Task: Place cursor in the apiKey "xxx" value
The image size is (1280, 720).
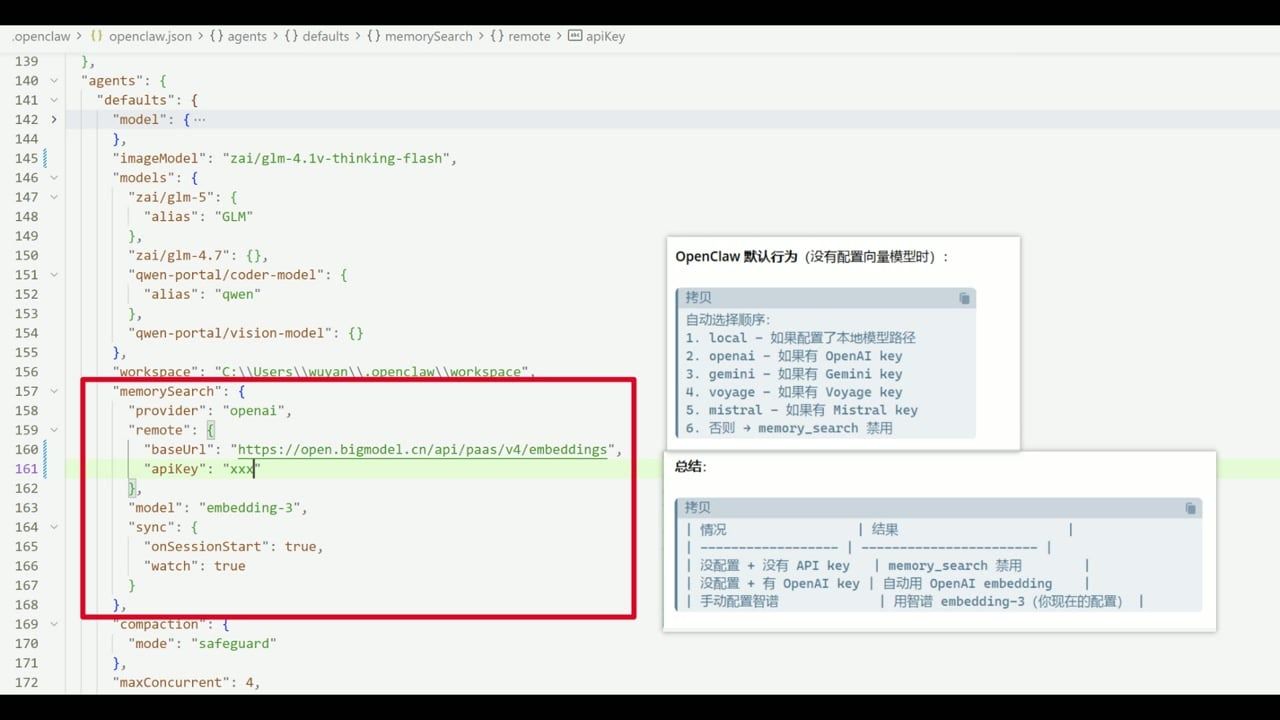Action: coord(242,469)
